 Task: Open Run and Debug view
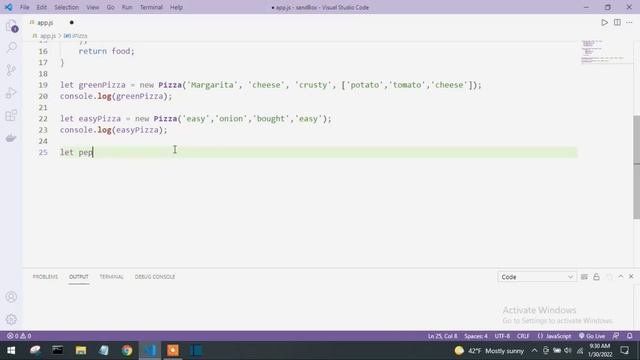tap(11, 93)
